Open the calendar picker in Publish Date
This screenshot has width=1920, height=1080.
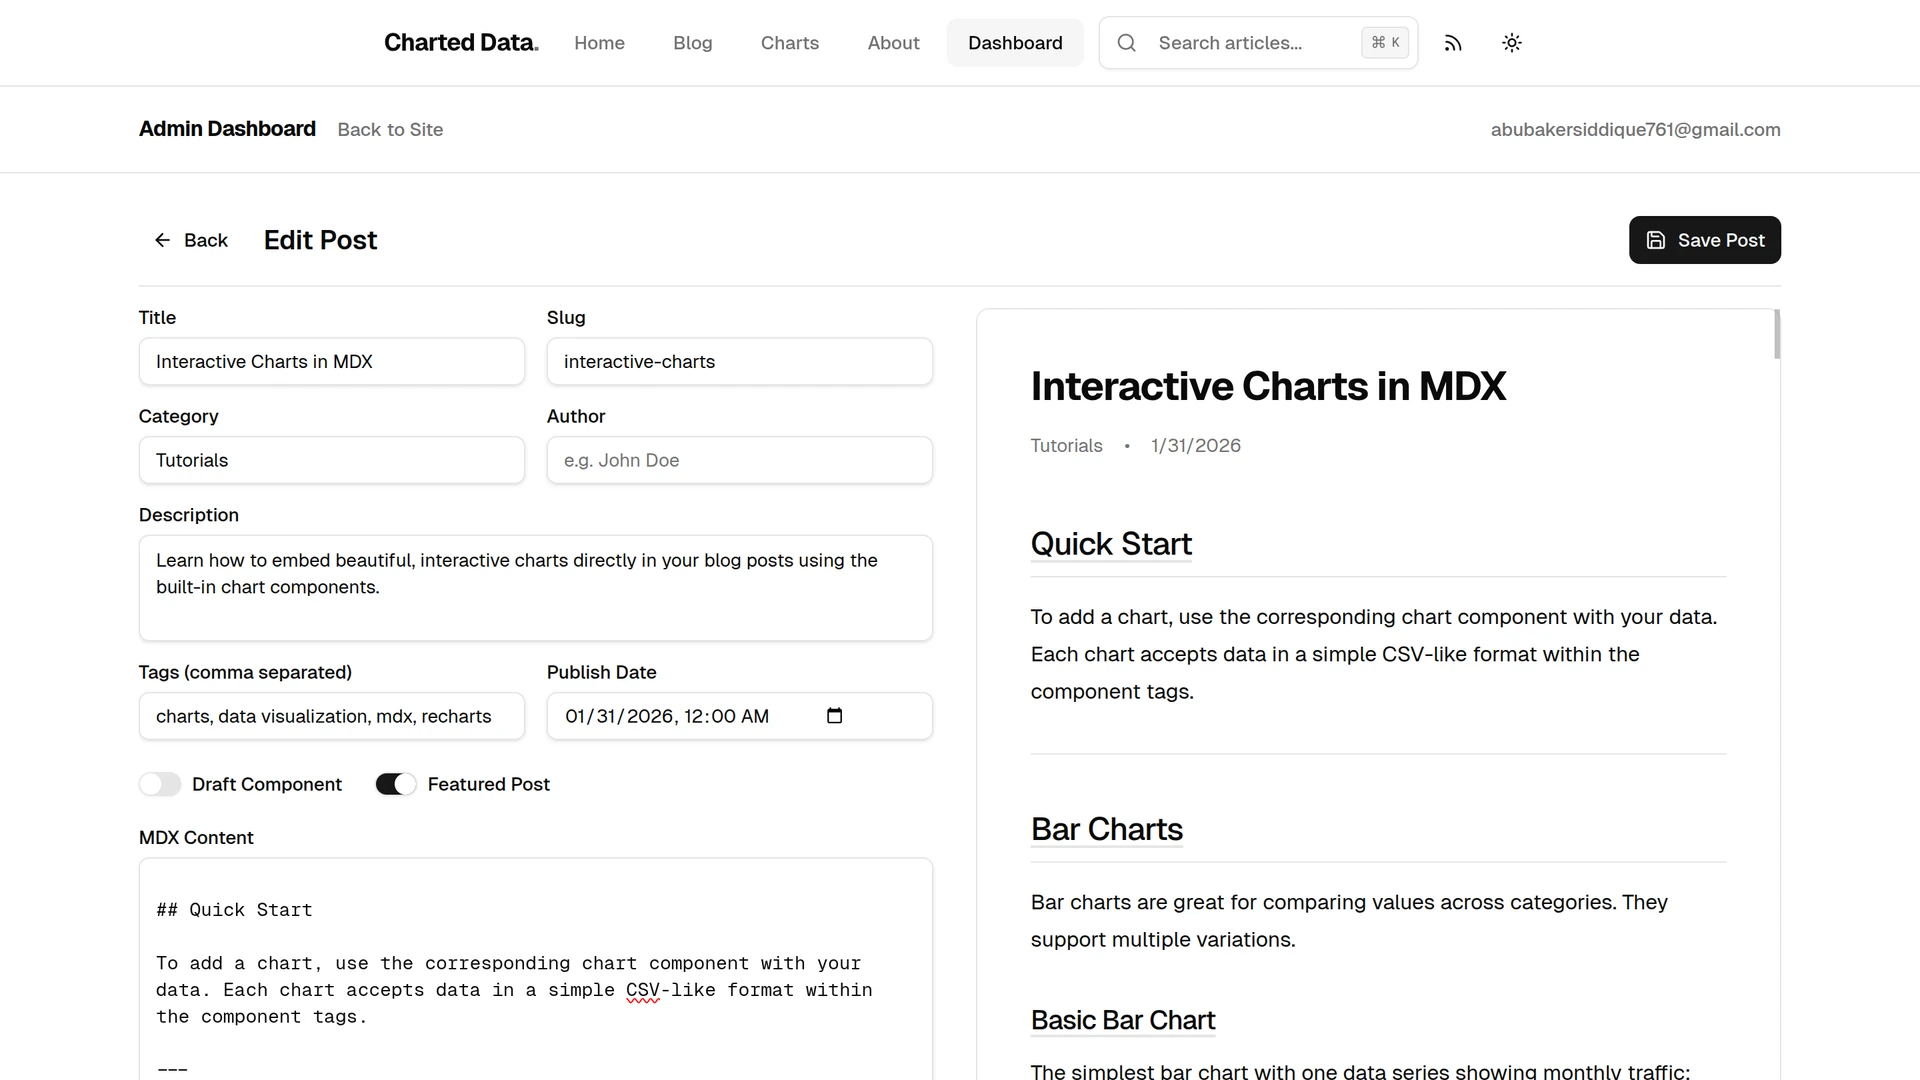(835, 716)
